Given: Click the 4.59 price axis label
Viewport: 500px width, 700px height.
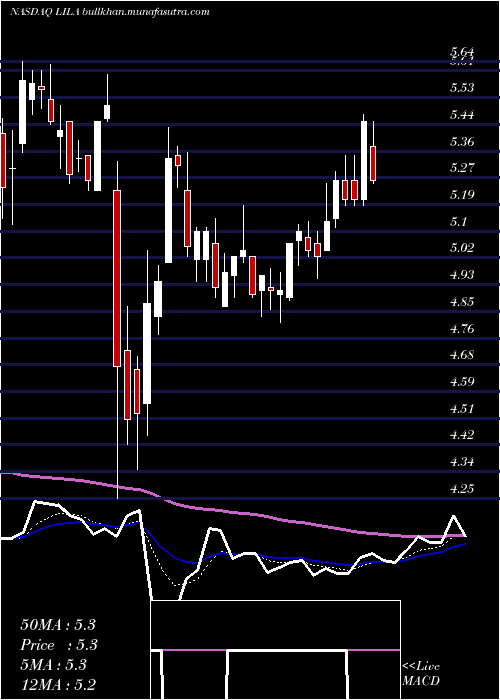Looking at the screenshot, I should (x=462, y=382).
